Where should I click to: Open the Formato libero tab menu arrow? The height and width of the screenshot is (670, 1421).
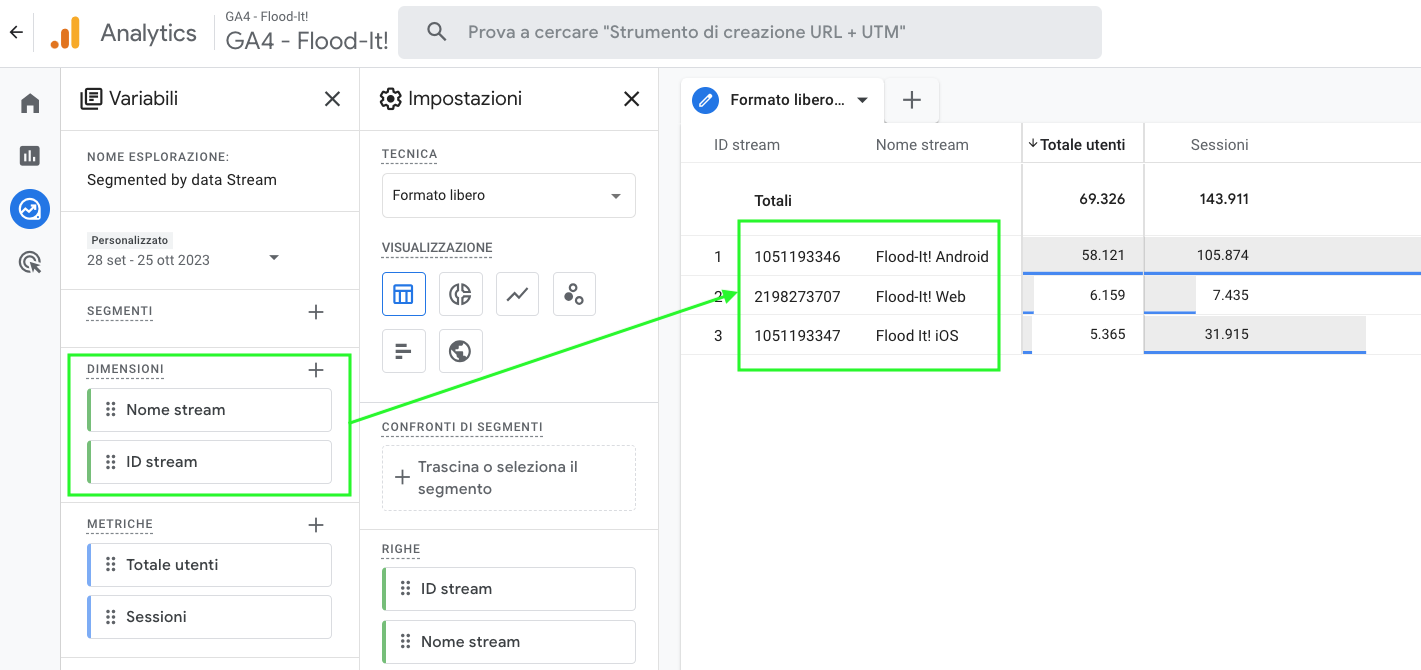pyautogui.click(x=862, y=100)
